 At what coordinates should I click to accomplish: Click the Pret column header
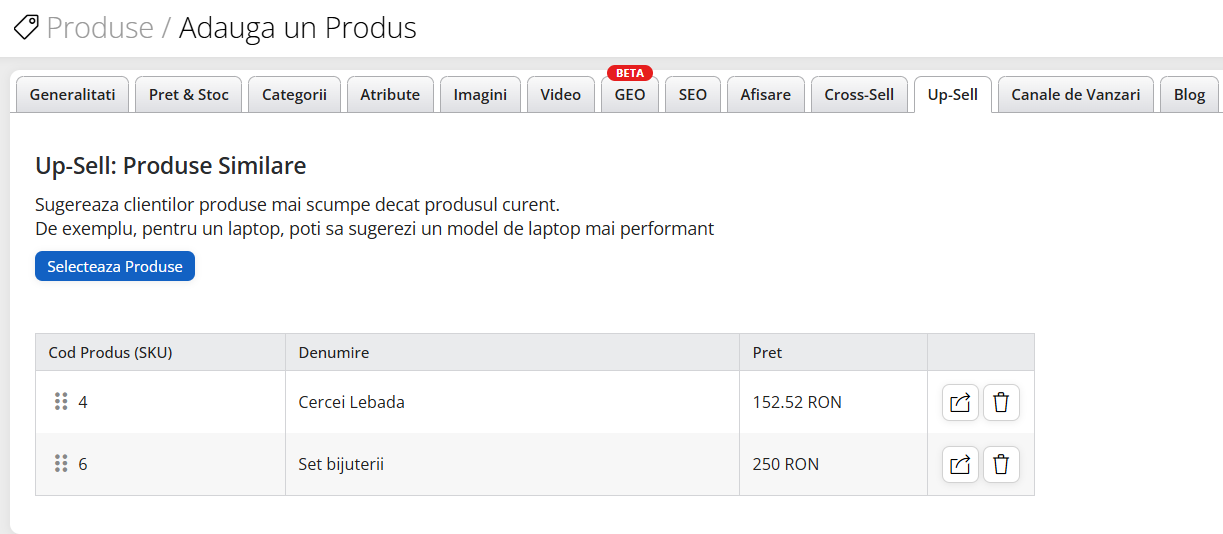[x=768, y=352]
